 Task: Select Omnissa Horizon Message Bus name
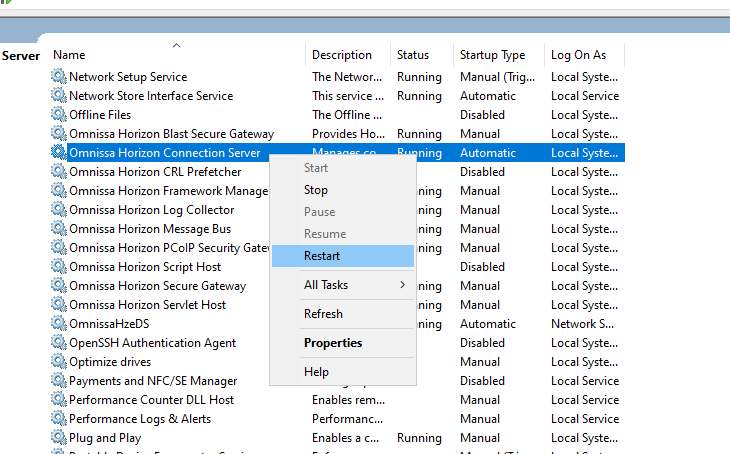(150, 229)
